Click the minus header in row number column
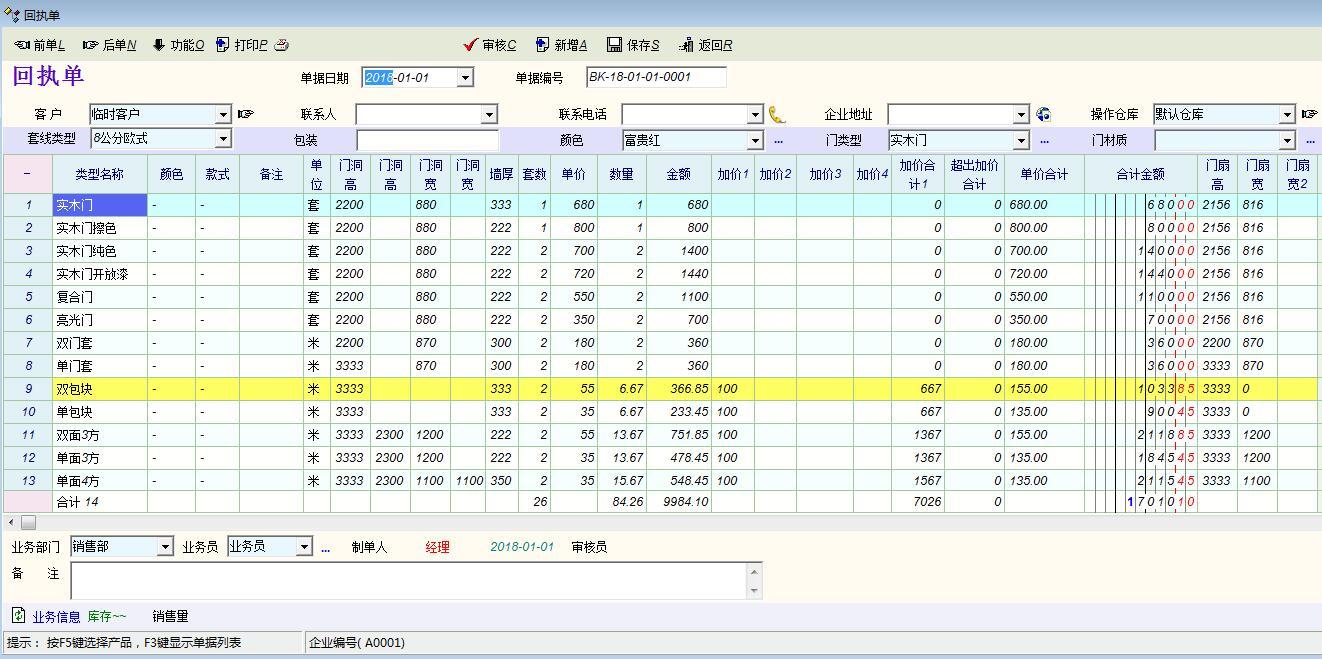Viewport: 1322px width, 659px height. point(27,174)
